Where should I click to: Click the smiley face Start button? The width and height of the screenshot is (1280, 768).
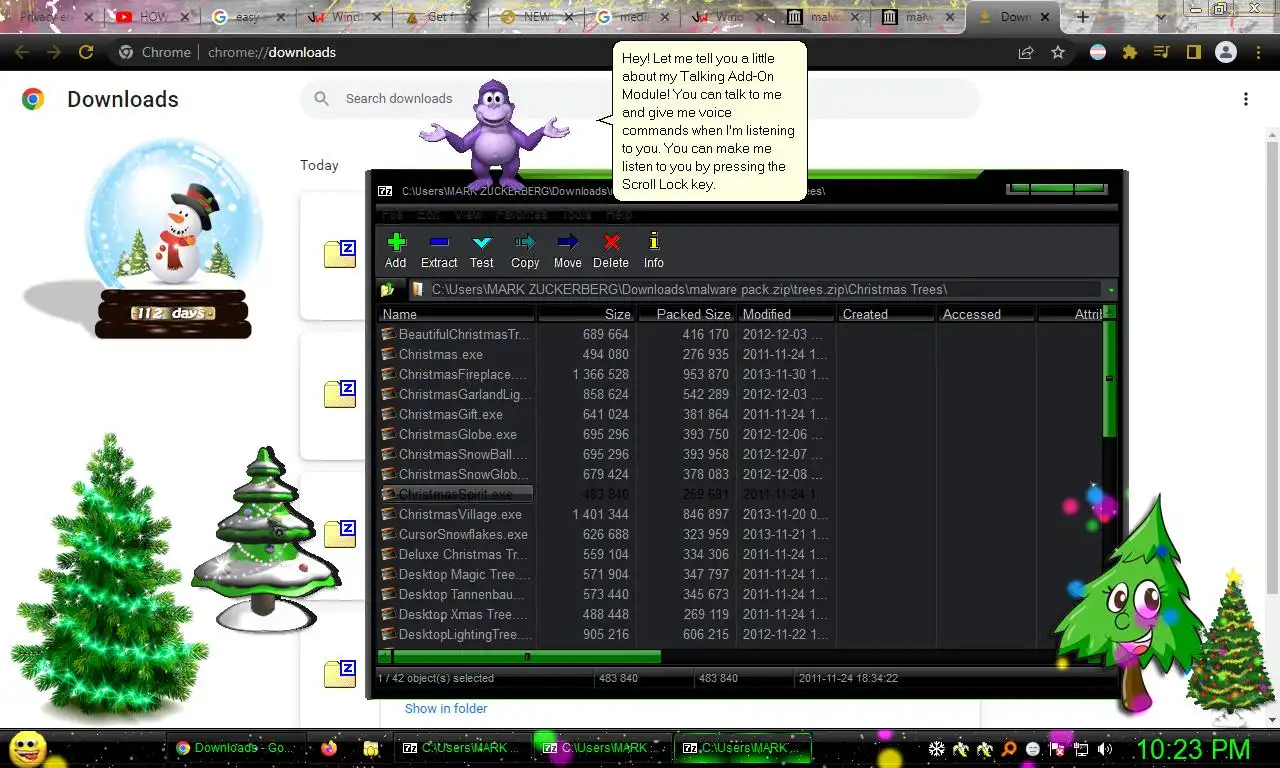[27, 748]
